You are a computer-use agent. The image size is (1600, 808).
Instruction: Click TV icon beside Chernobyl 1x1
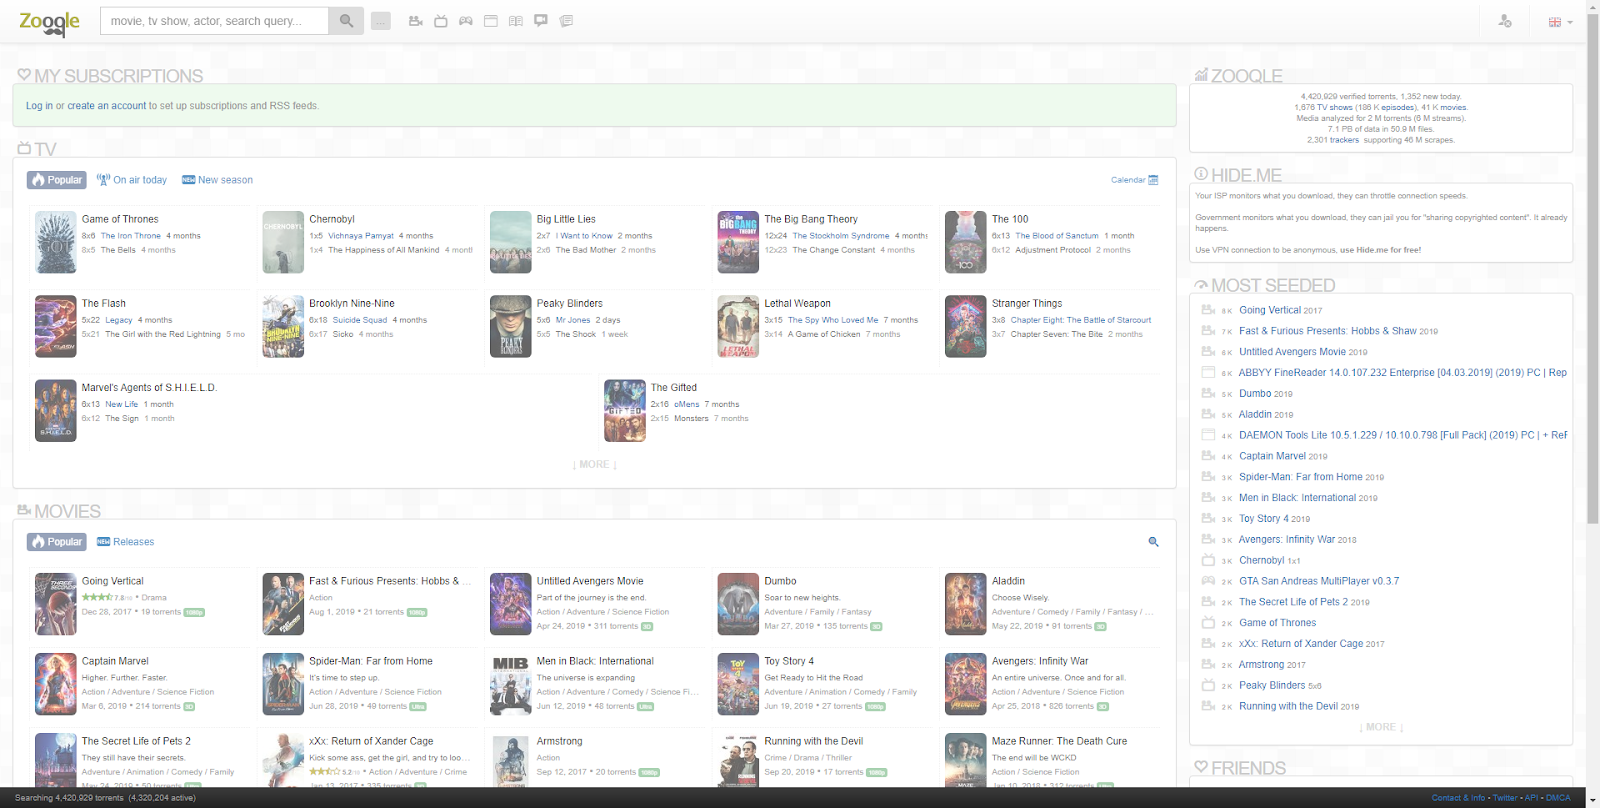click(x=1208, y=560)
